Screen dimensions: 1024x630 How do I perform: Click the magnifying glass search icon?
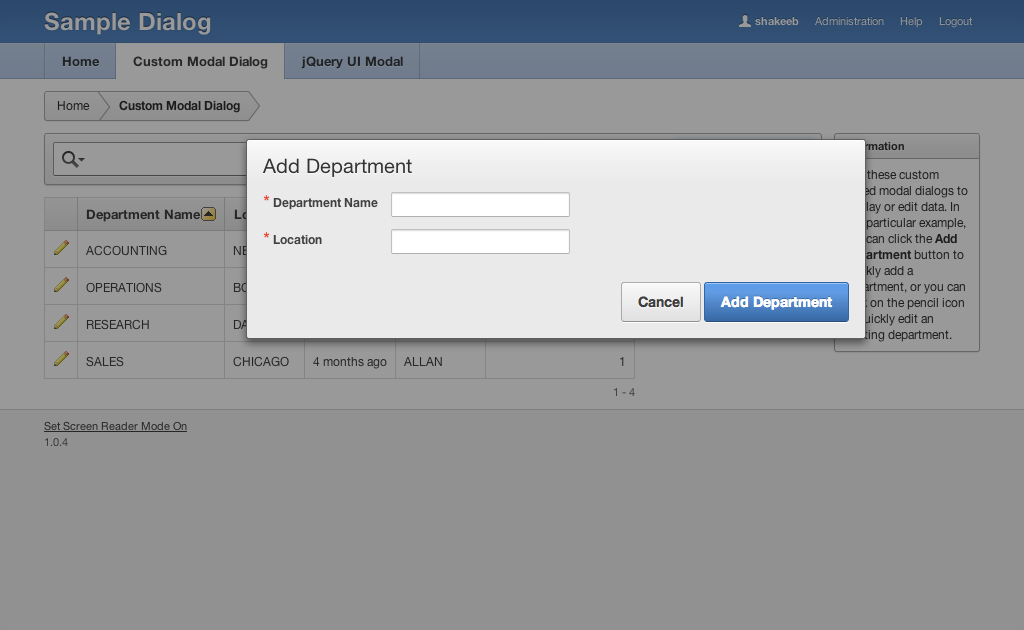click(70, 159)
